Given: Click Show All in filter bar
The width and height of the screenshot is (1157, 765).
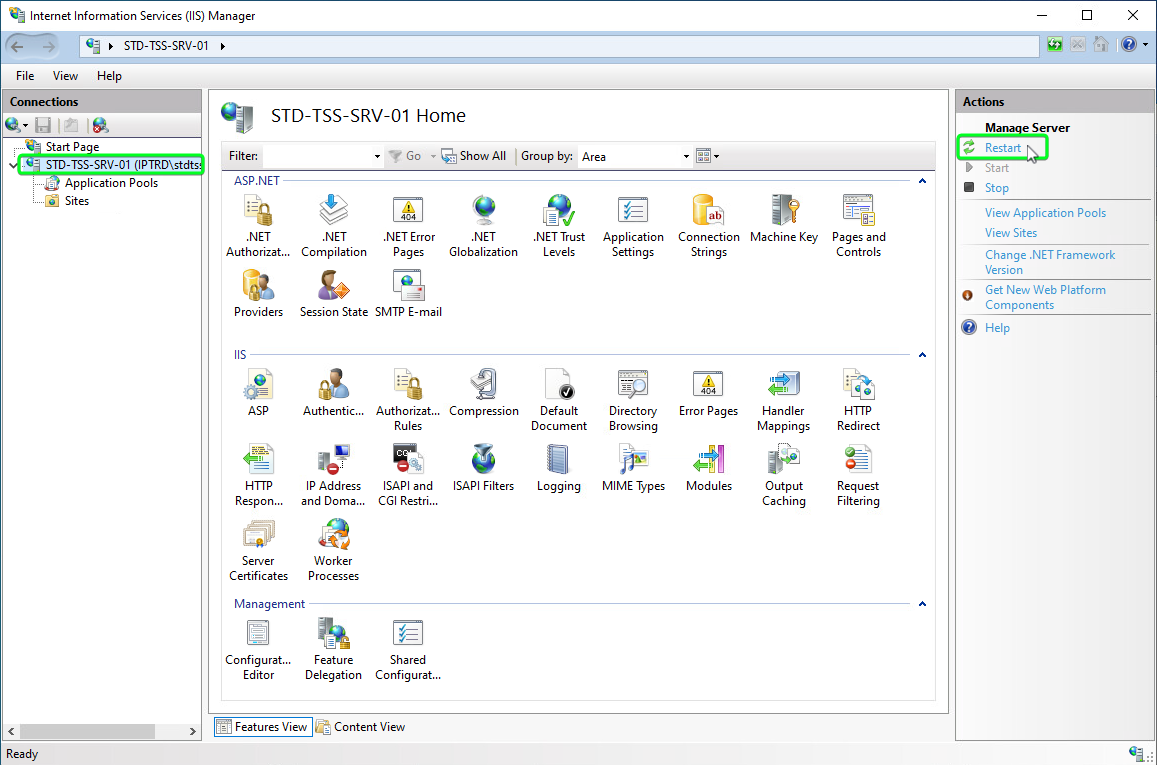Looking at the screenshot, I should [474, 156].
